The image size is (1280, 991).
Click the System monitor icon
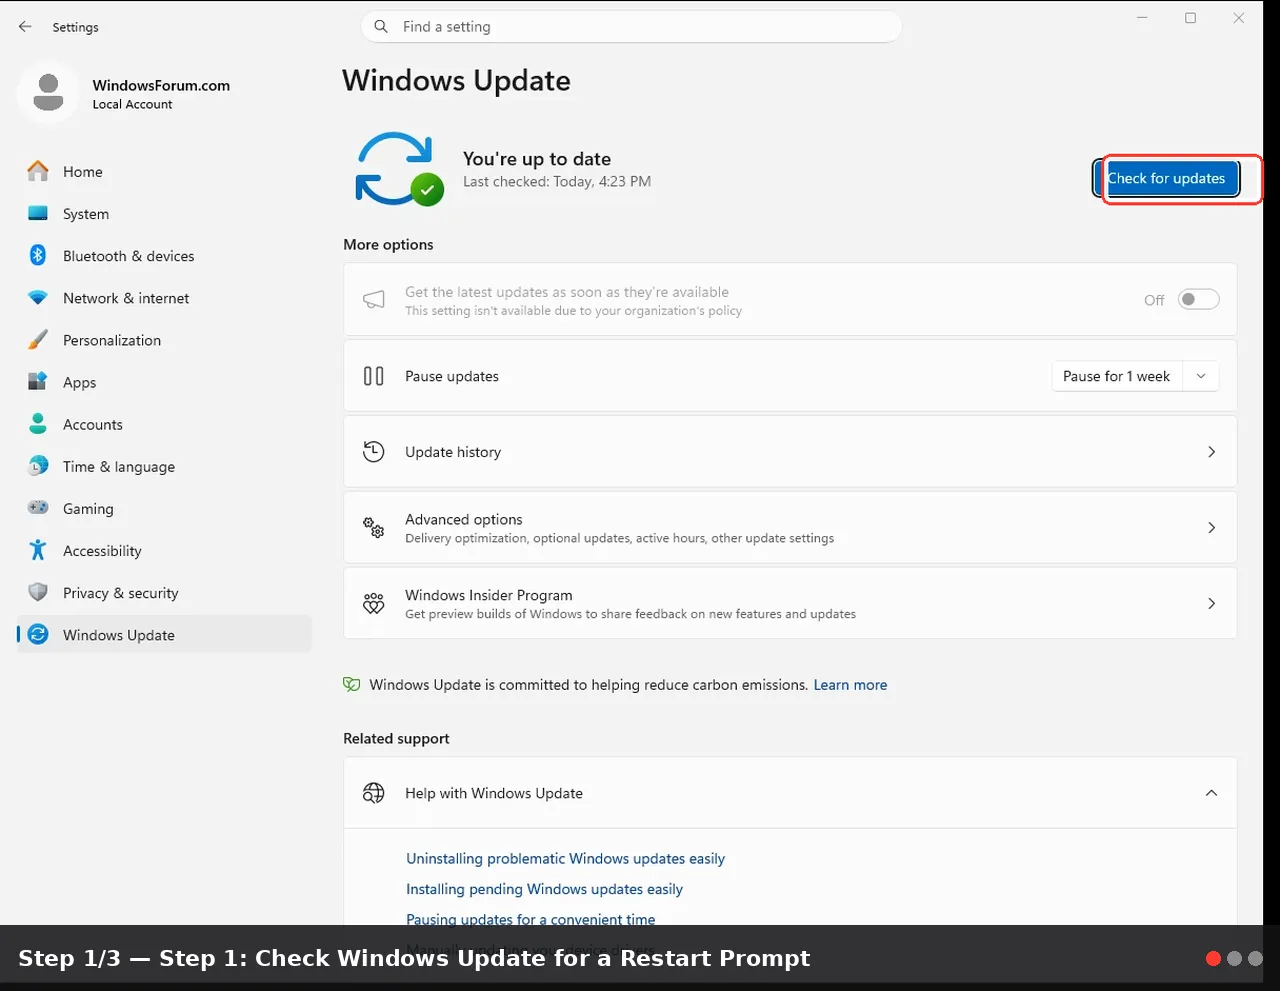(x=38, y=213)
